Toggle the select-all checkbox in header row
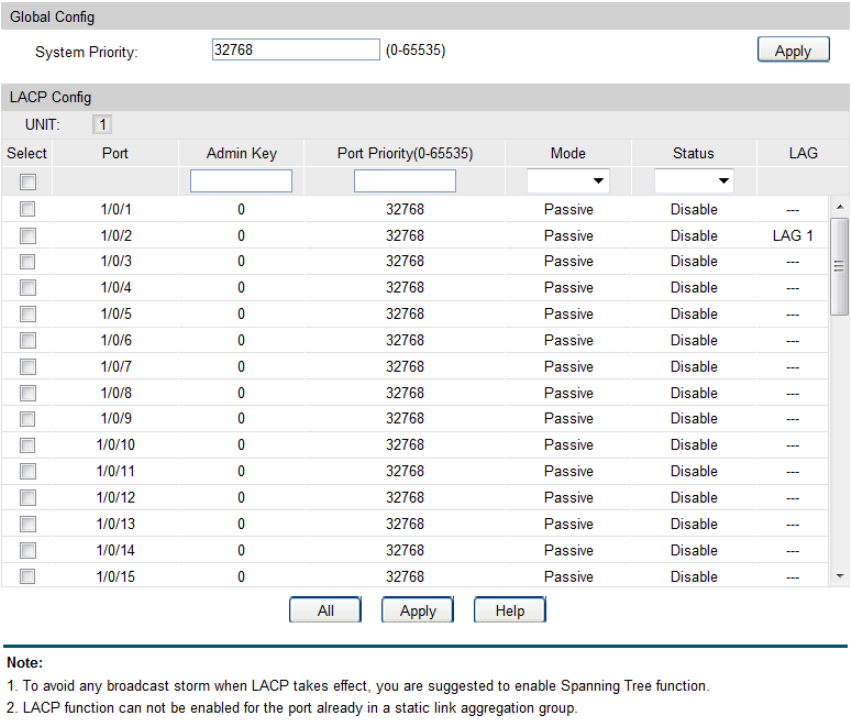The width and height of the screenshot is (851, 726). coord(28,181)
